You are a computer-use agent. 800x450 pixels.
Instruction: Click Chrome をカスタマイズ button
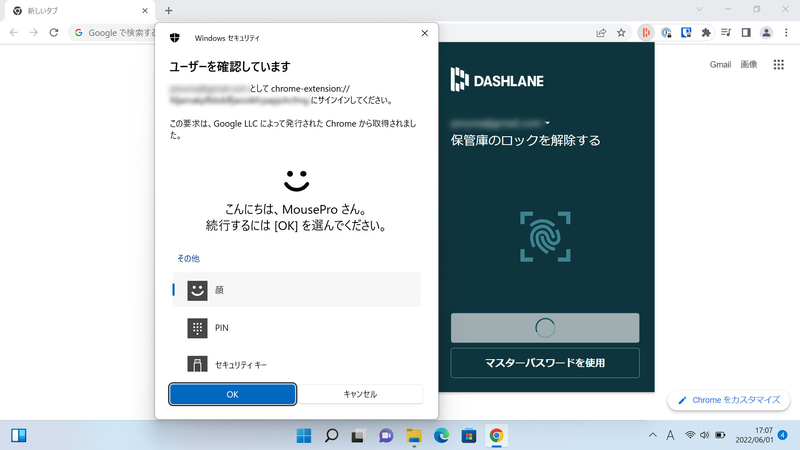point(729,400)
